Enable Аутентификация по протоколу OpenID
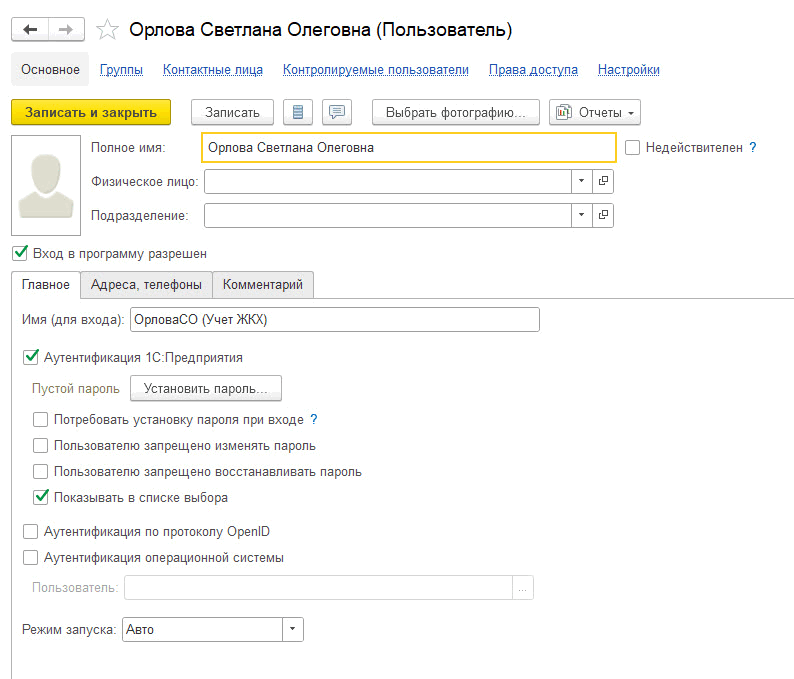Image resolution: width=794 pixels, height=679 pixels. click(30, 531)
